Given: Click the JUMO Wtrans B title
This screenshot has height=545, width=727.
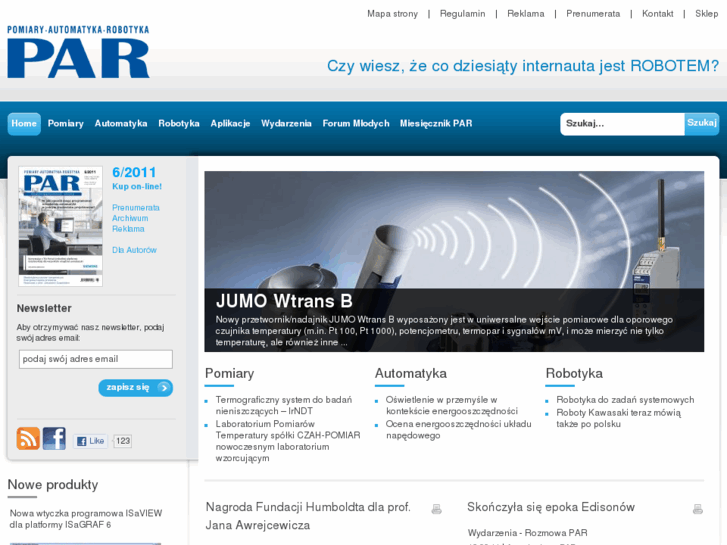Looking at the screenshot, I should tap(284, 301).
